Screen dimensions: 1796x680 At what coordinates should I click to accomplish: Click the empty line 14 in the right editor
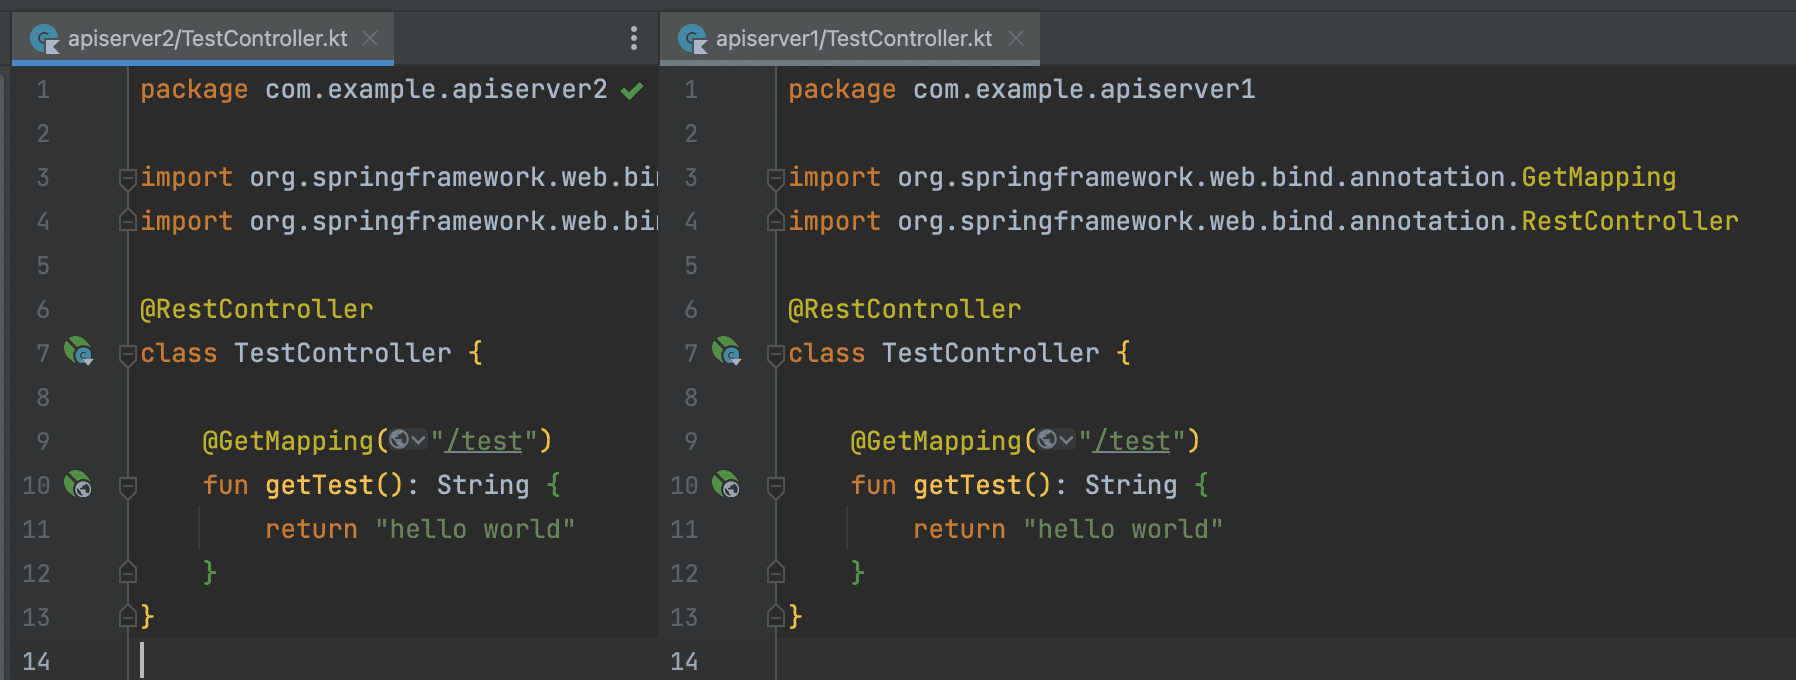(1200, 660)
